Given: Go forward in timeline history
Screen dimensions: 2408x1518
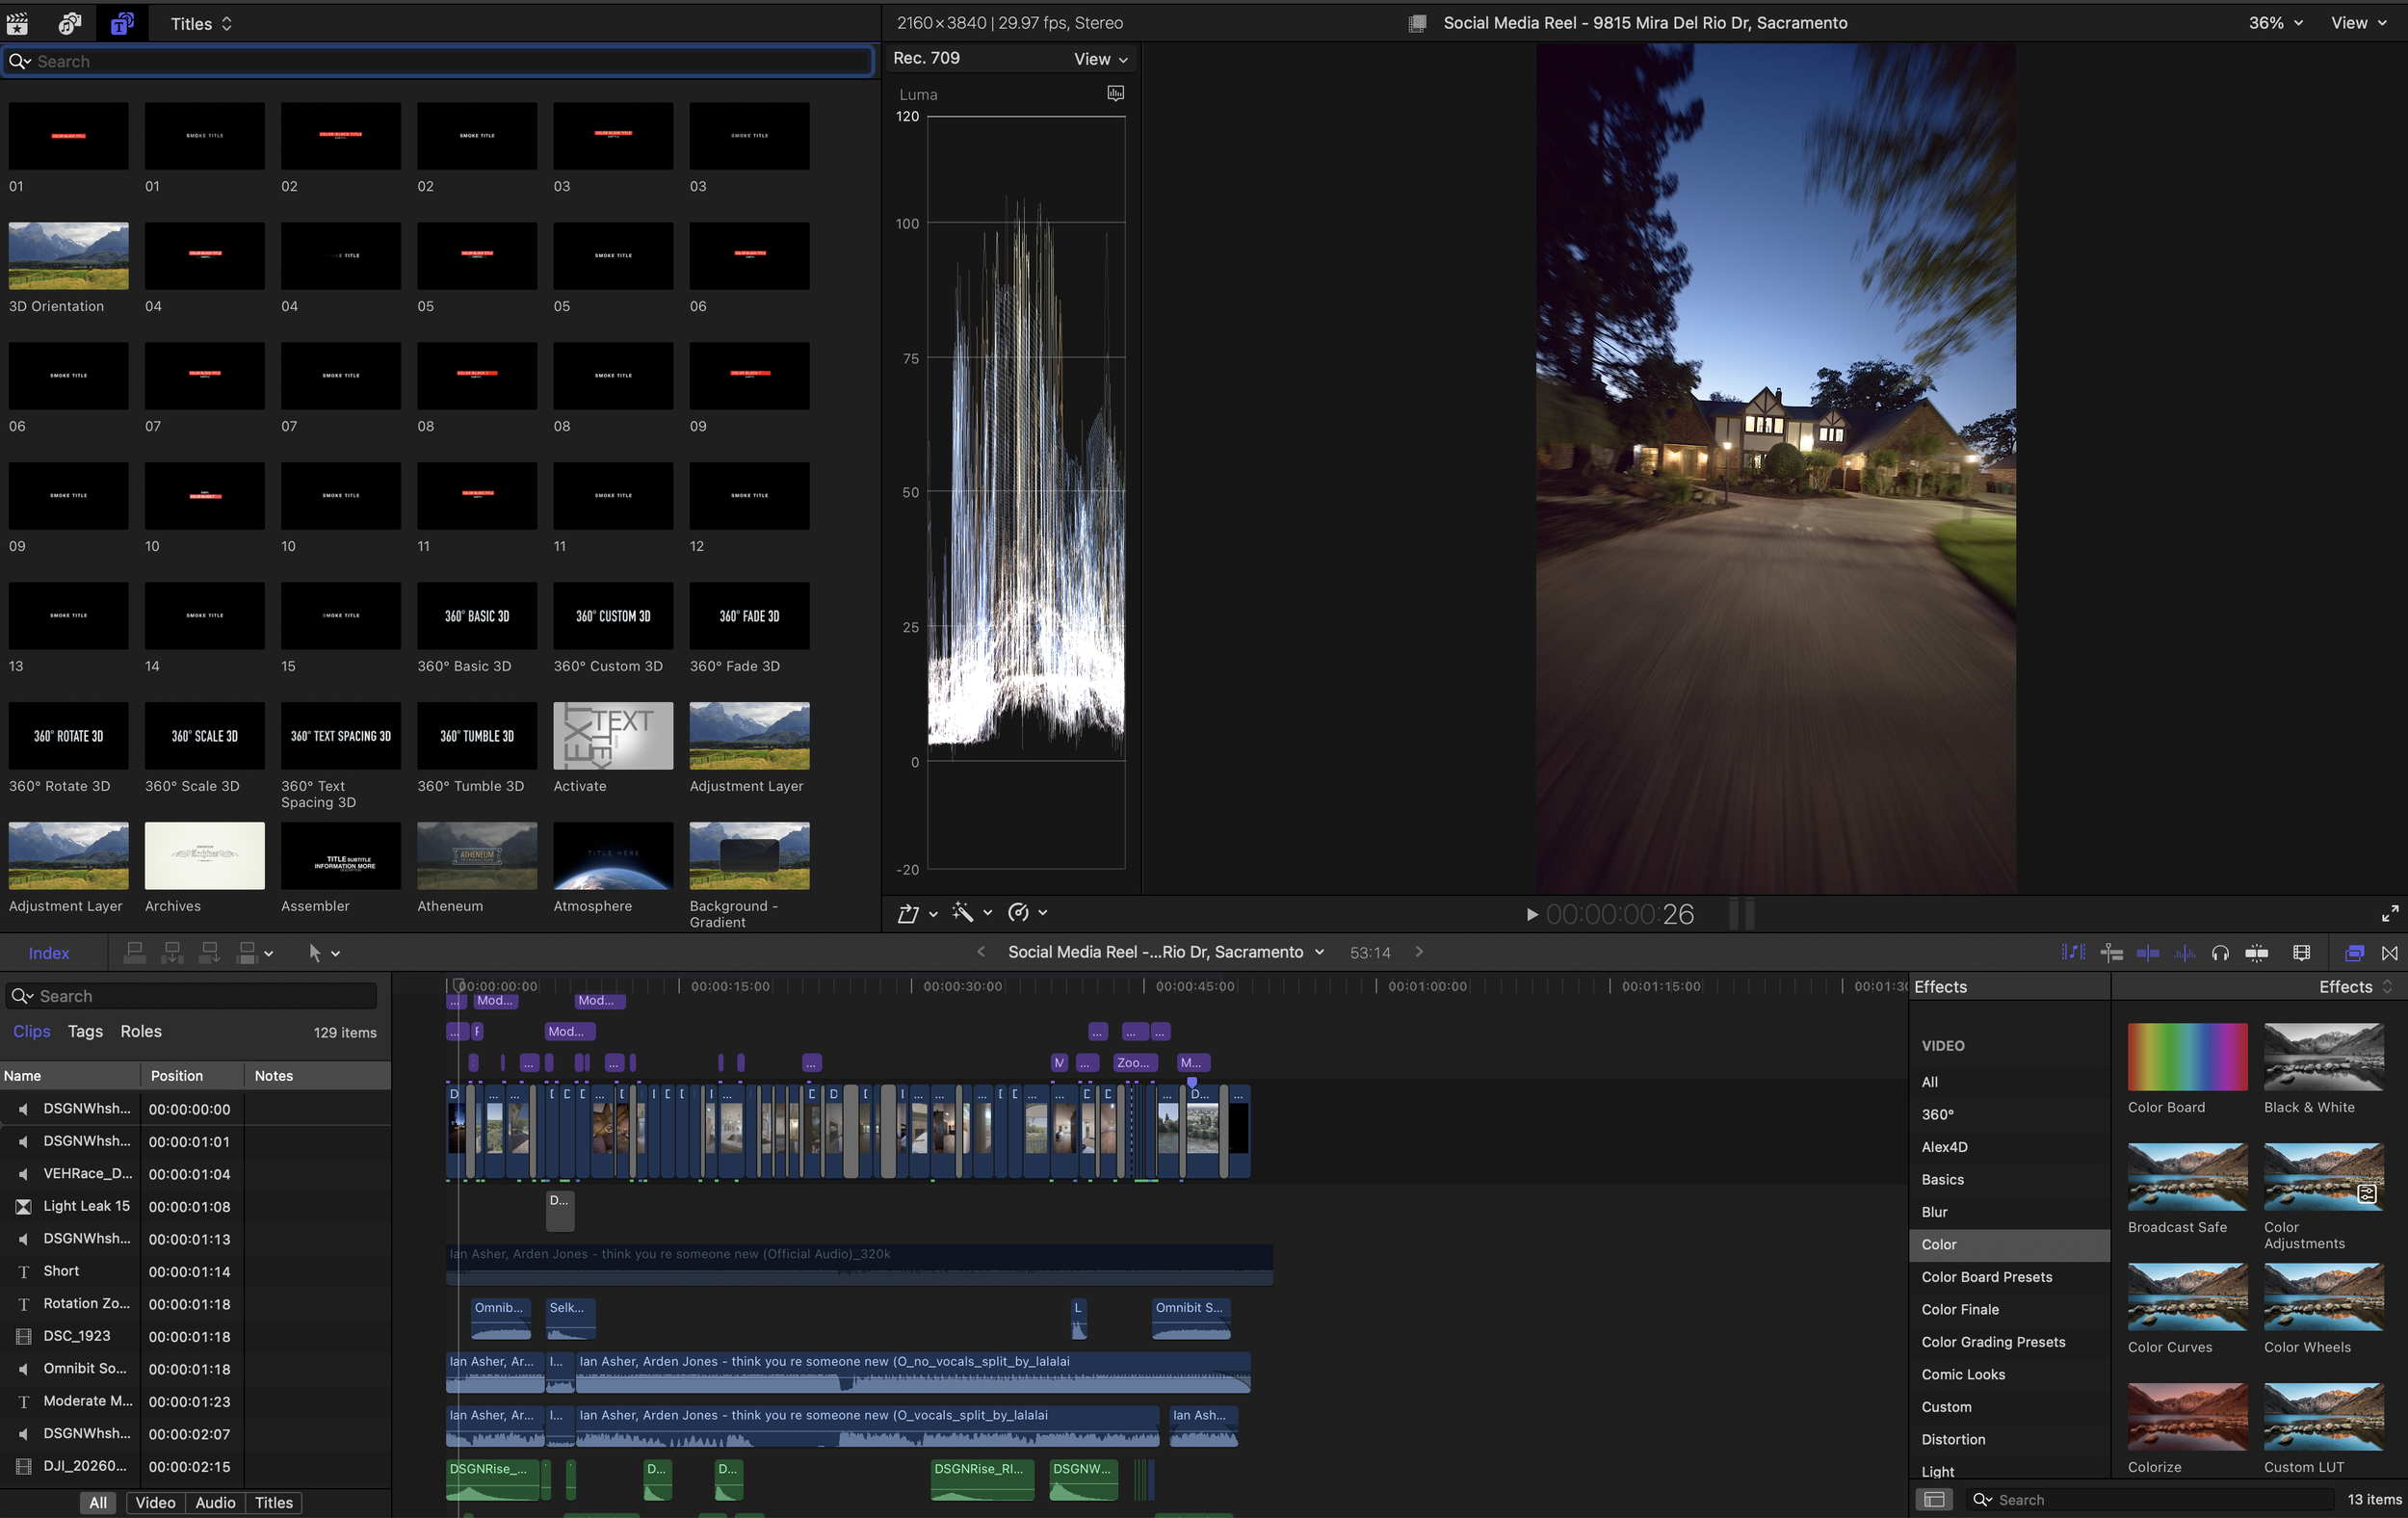Looking at the screenshot, I should pyautogui.click(x=1419, y=951).
